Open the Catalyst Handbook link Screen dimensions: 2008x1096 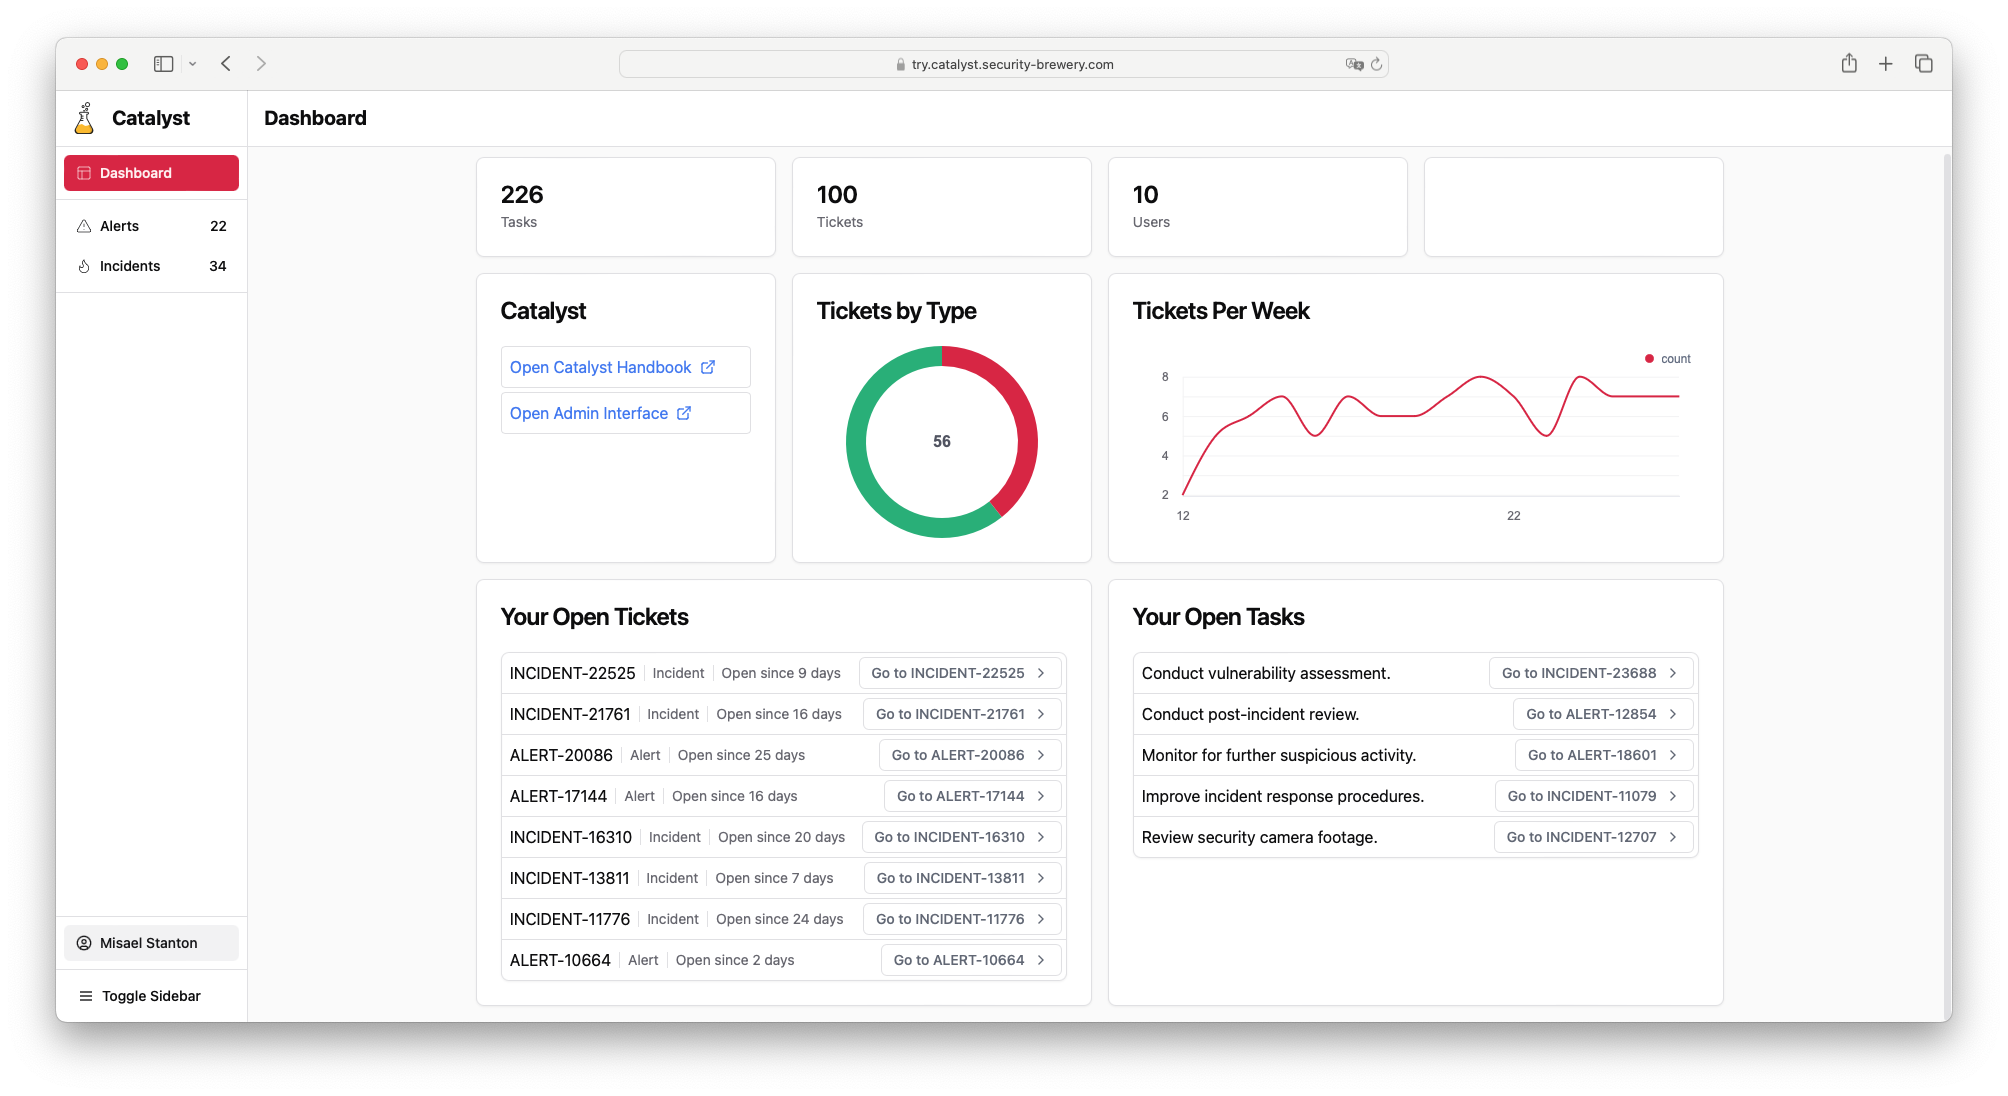pos(599,367)
